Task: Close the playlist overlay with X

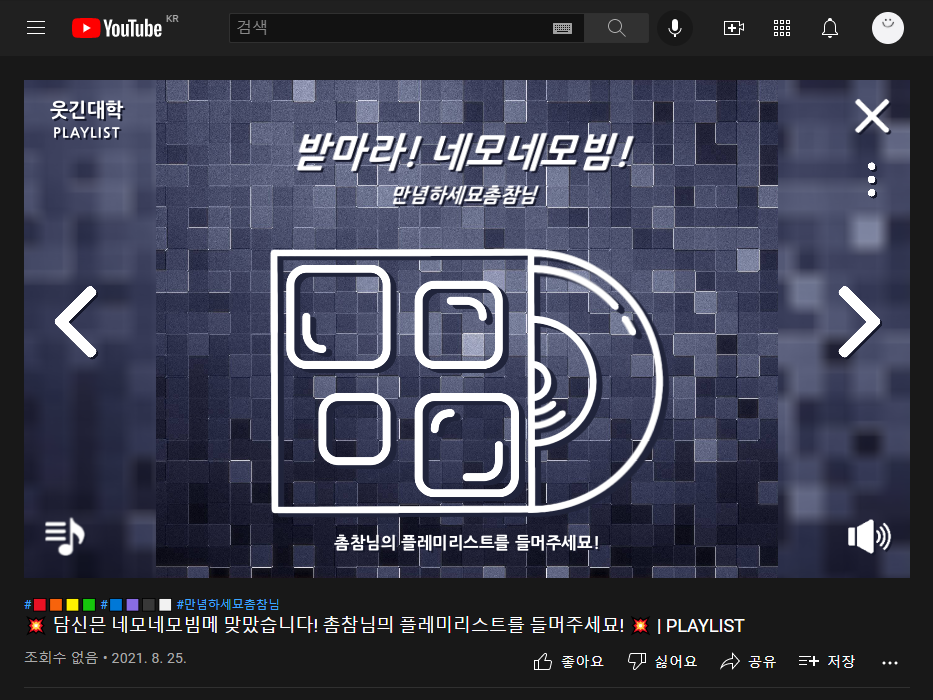Action: tap(872, 116)
